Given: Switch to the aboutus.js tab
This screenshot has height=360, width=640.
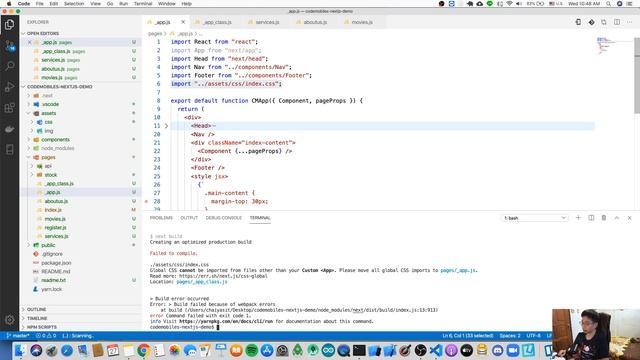Looking at the screenshot, I should pyautogui.click(x=315, y=22).
